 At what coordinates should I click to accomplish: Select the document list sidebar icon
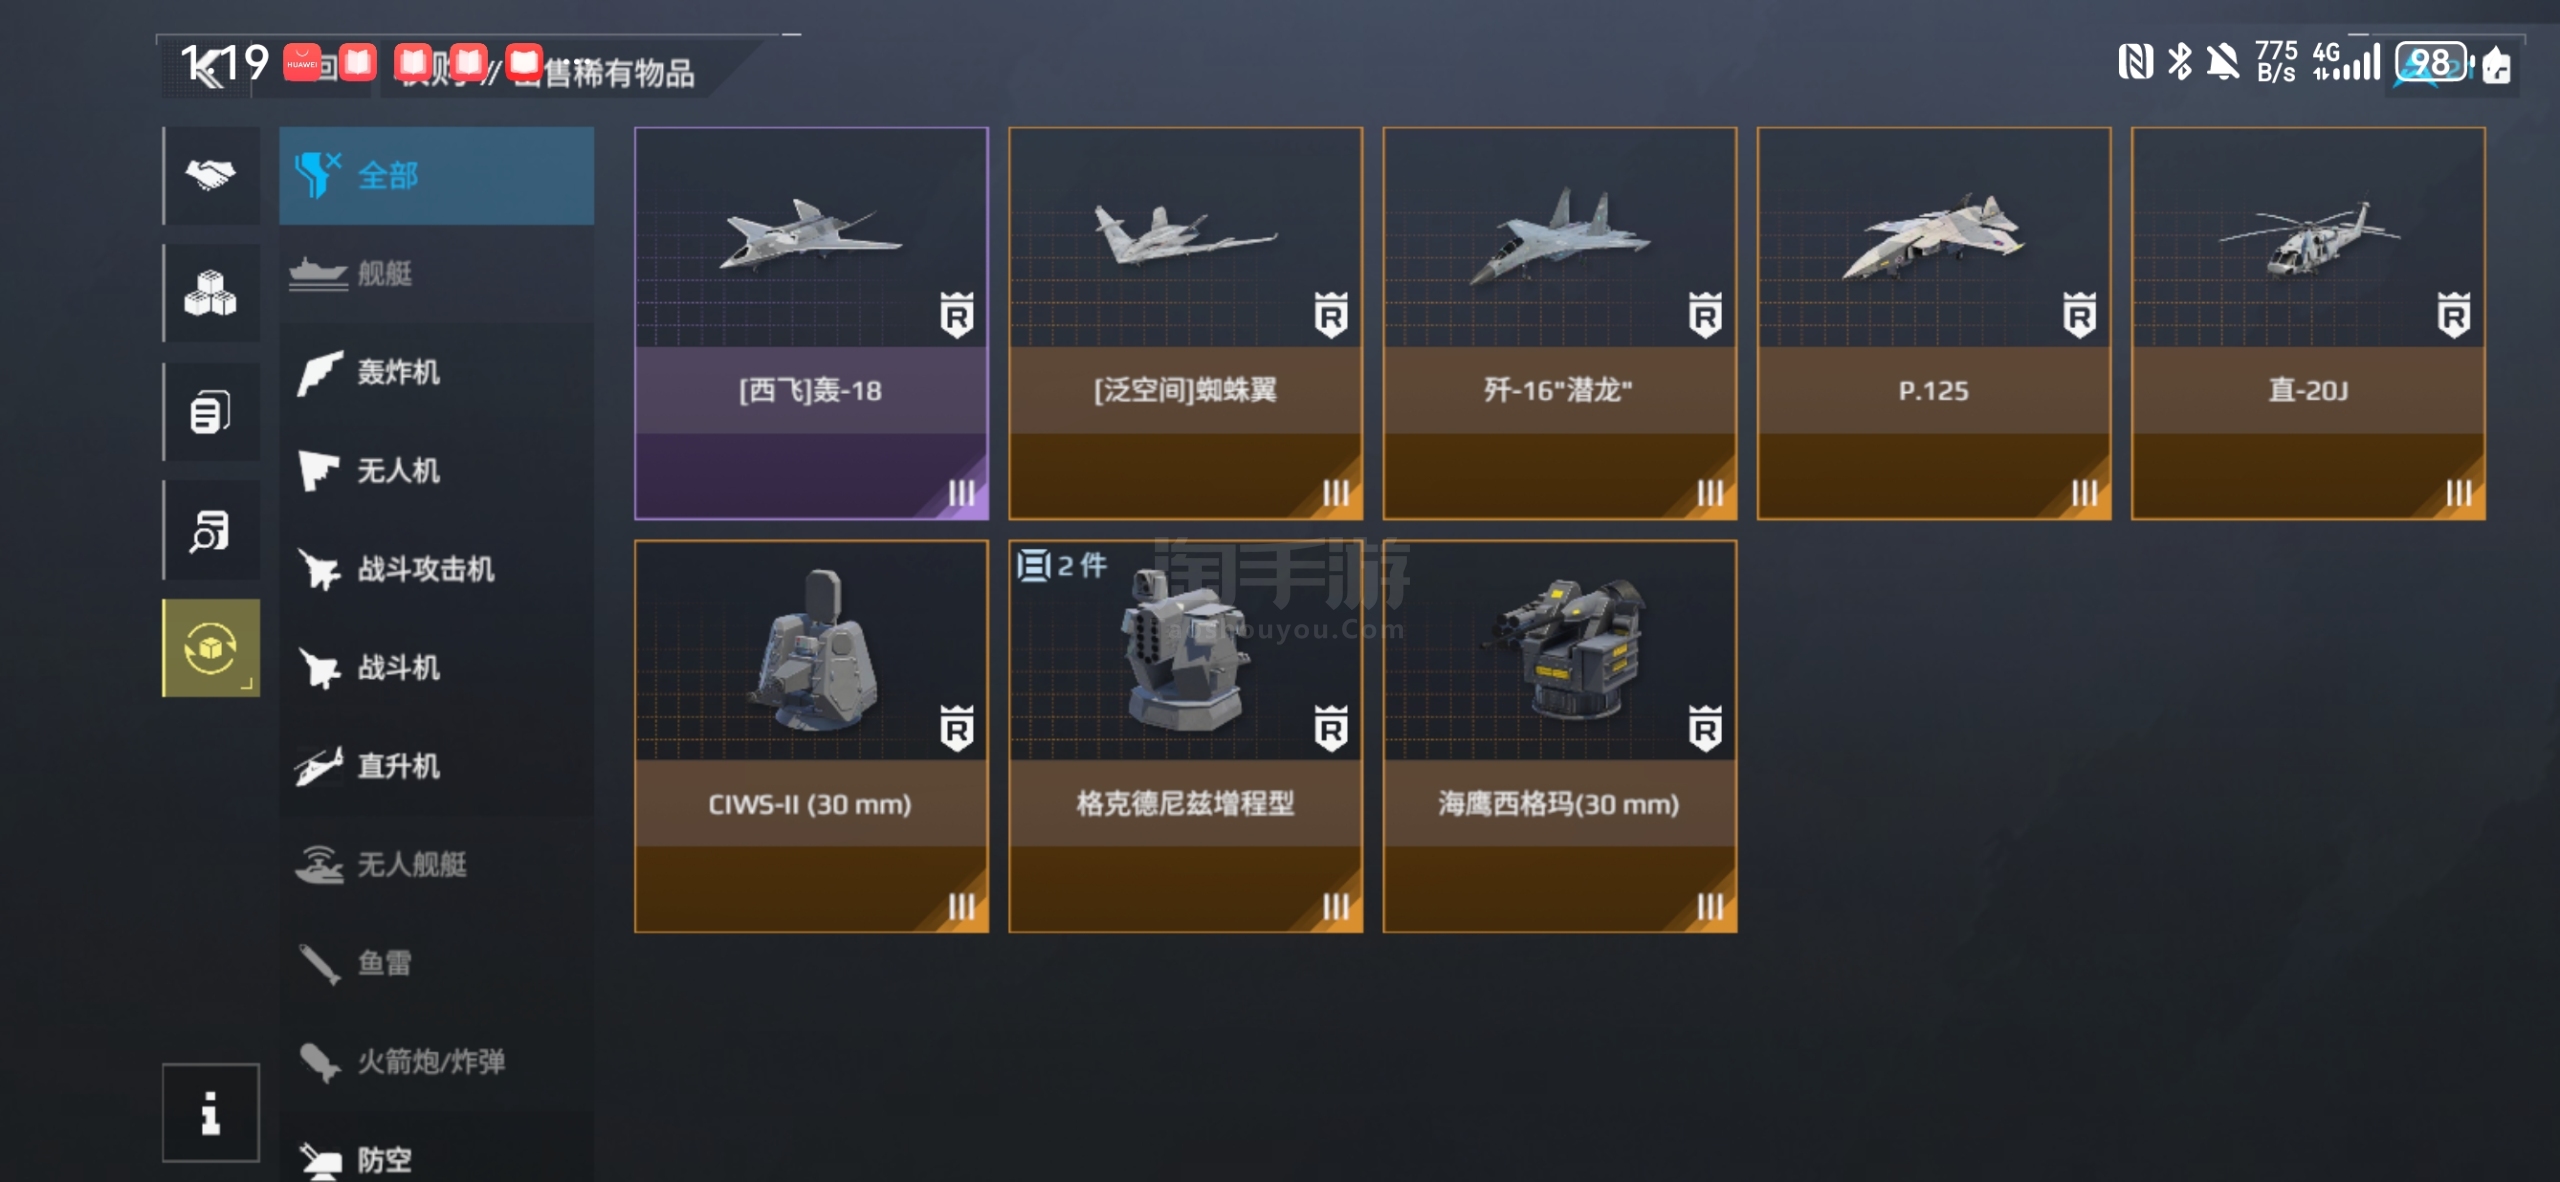pos(211,411)
